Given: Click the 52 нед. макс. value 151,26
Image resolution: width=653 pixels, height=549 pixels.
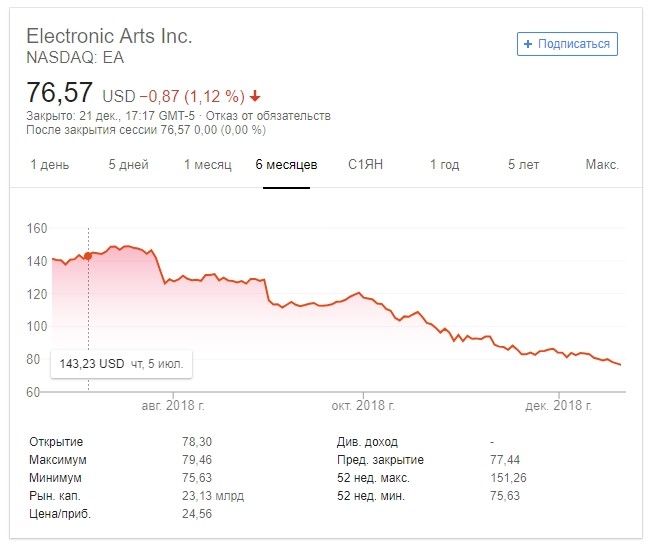Looking at the screenshot, I should pyautogui.click(x=508, y=478).
